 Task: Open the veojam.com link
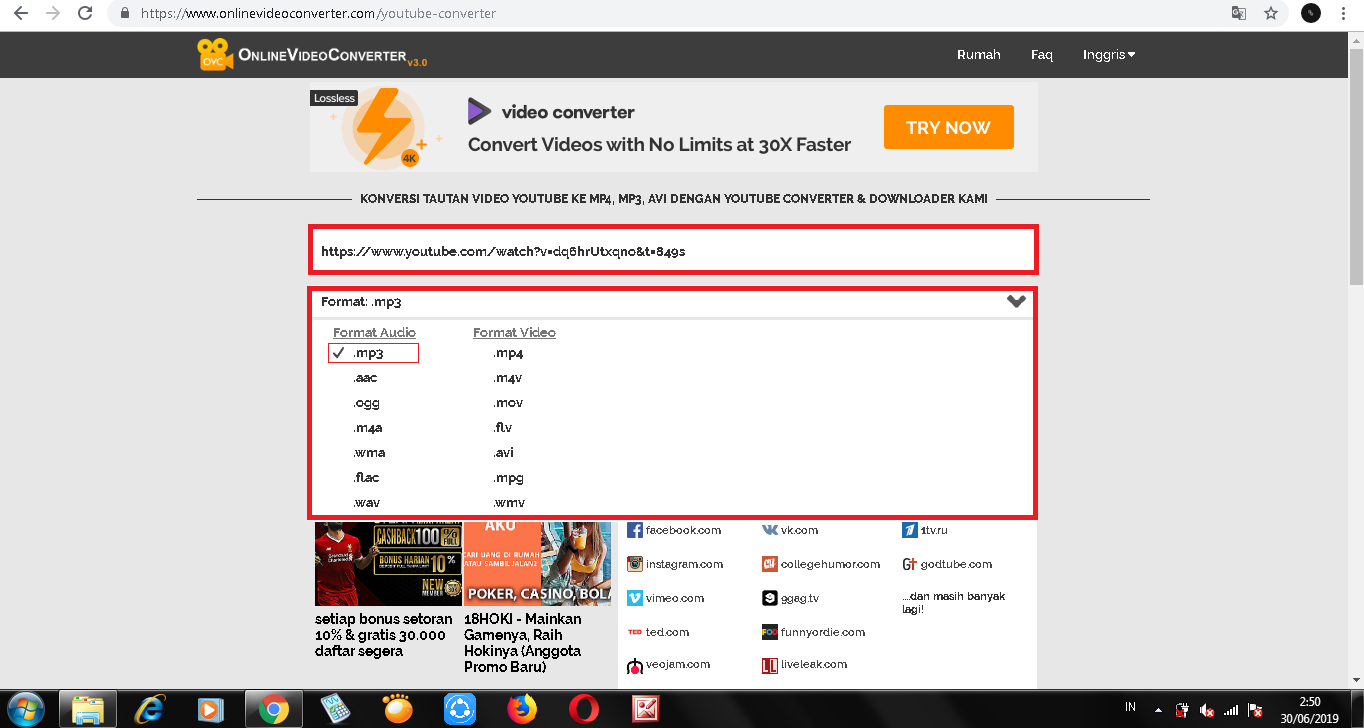[x=678, y=664]
